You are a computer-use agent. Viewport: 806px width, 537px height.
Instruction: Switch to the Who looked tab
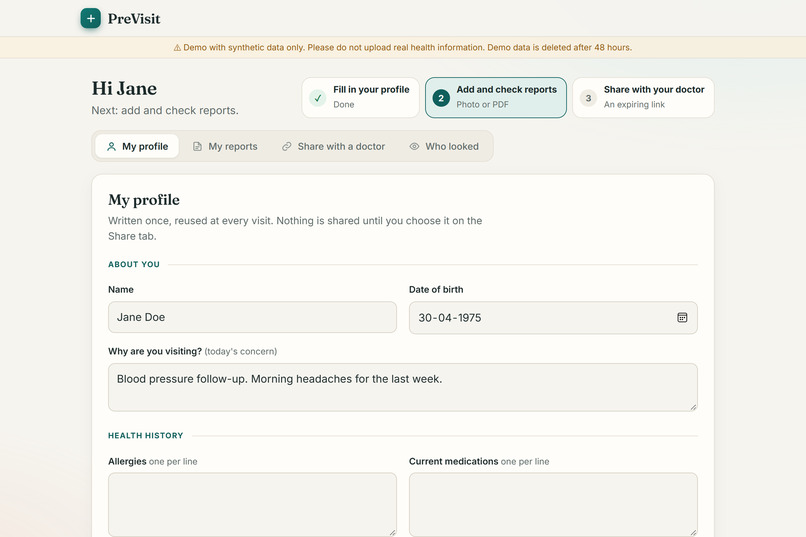click(444, 146)
